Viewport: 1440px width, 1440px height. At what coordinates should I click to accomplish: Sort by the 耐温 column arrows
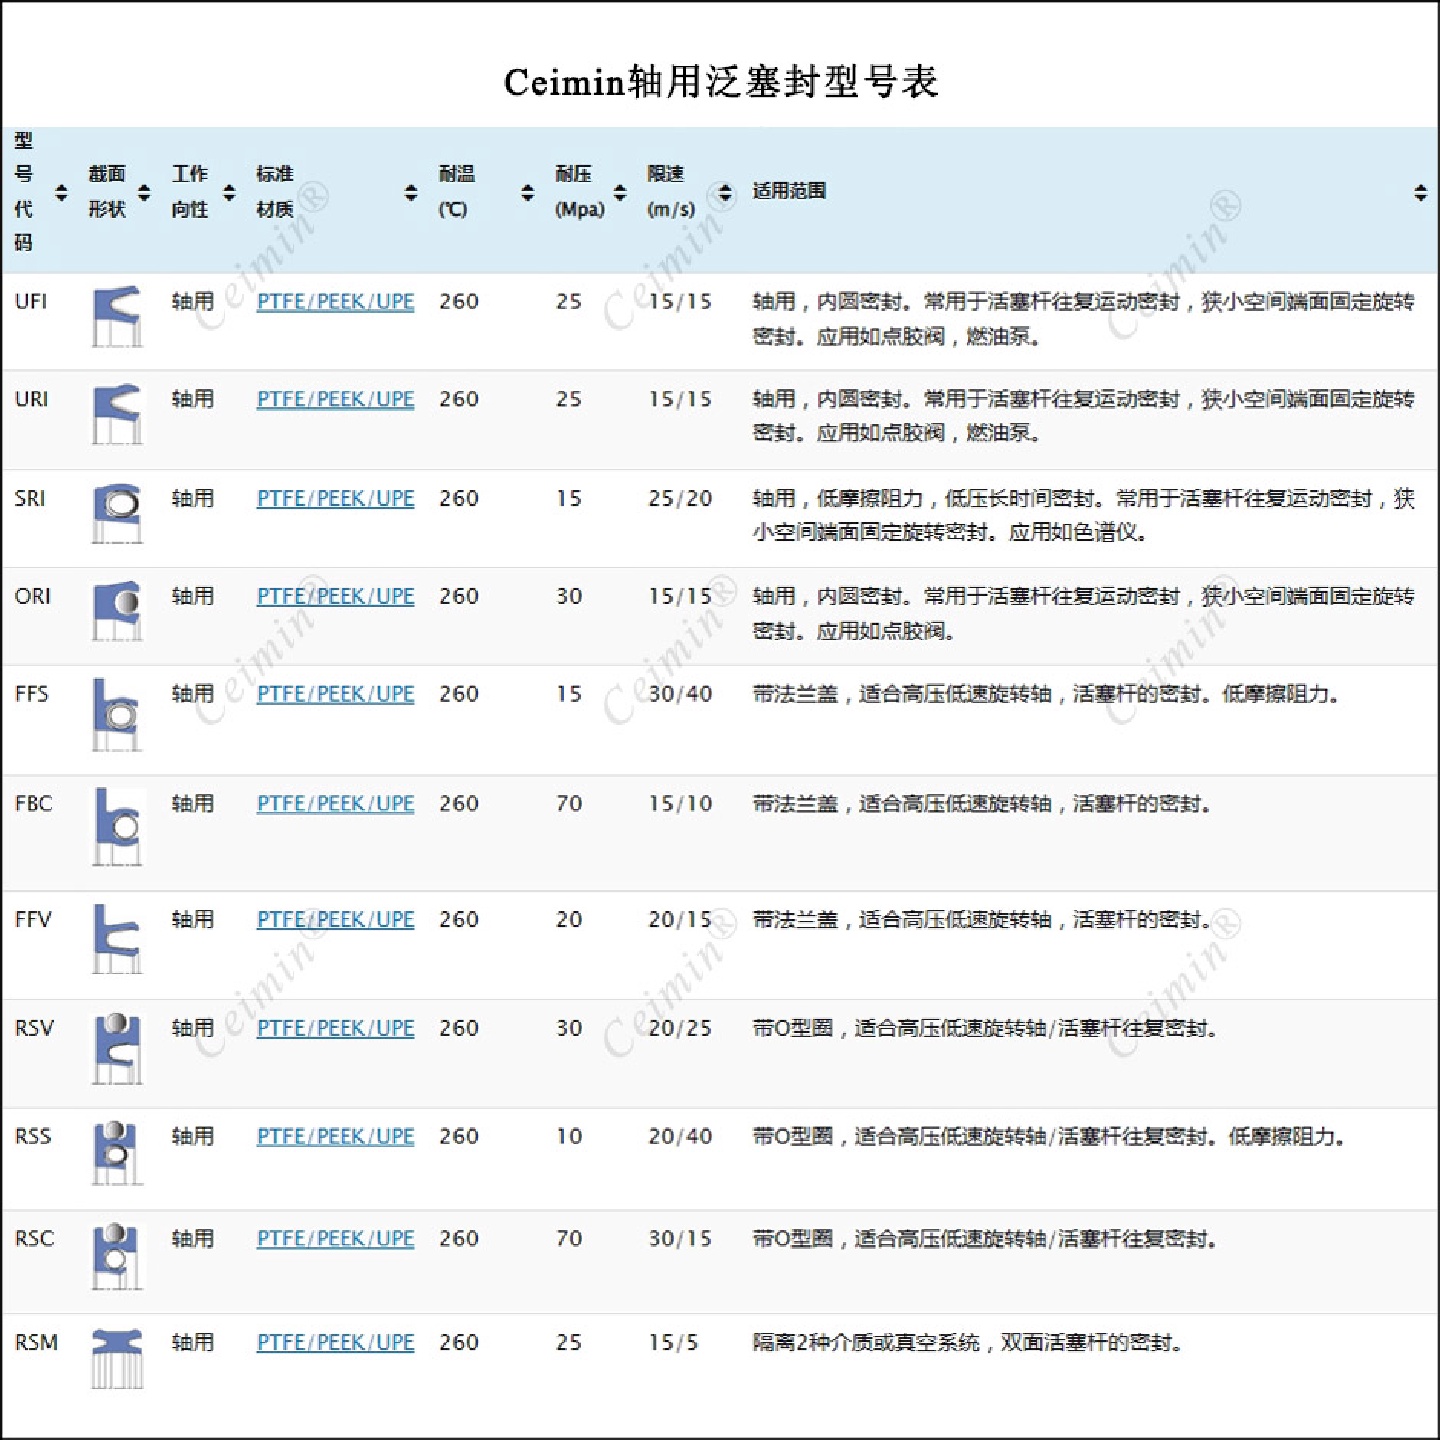[x=528, y=192]
